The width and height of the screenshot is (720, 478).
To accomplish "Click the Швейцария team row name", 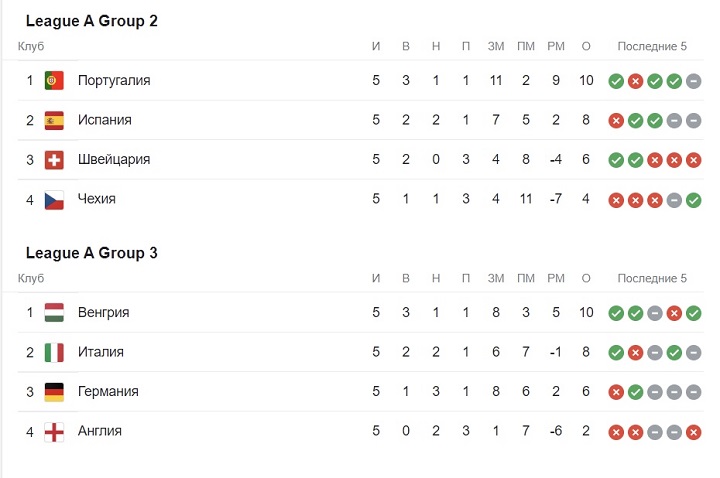I will (114, 160).
